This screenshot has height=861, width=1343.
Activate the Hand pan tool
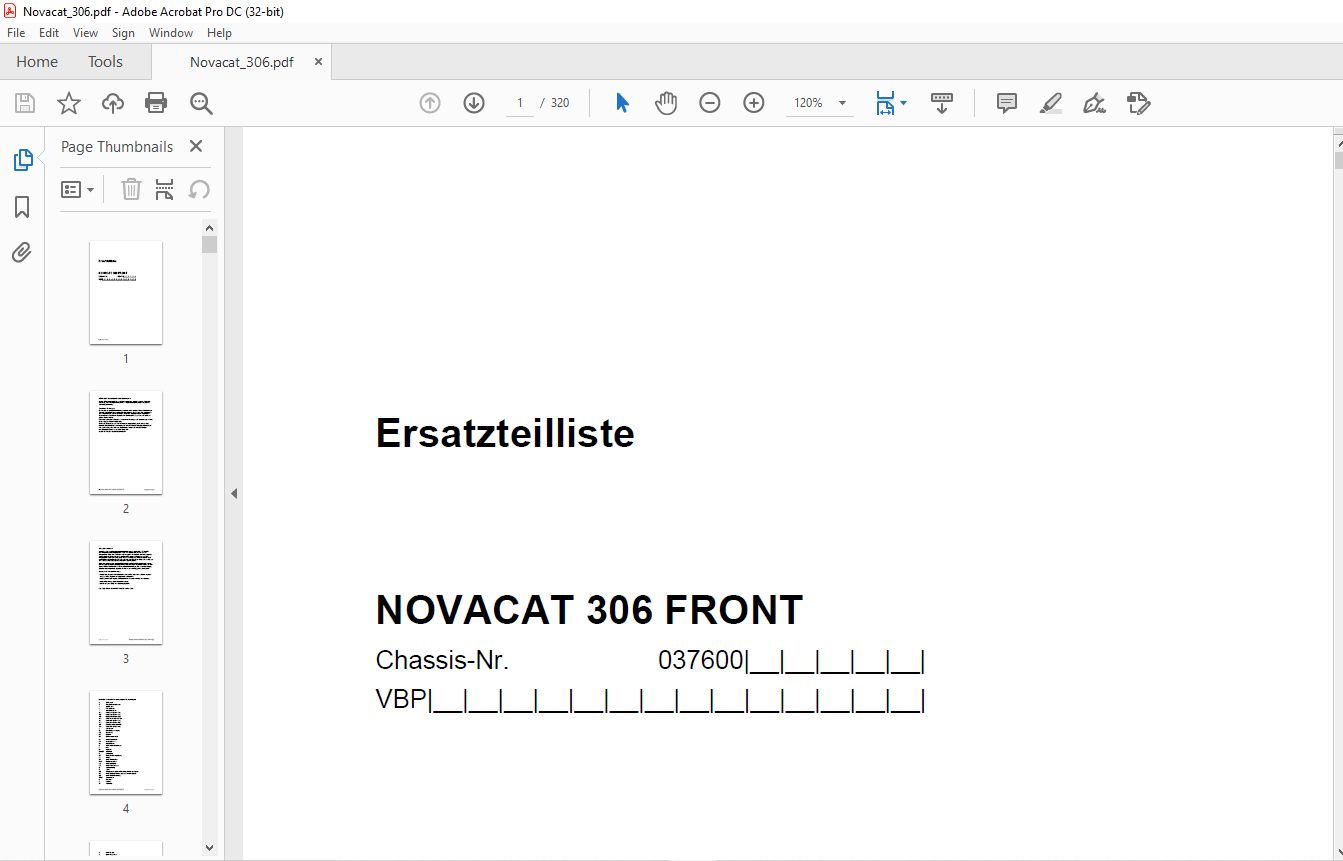(x=666, y=103)
